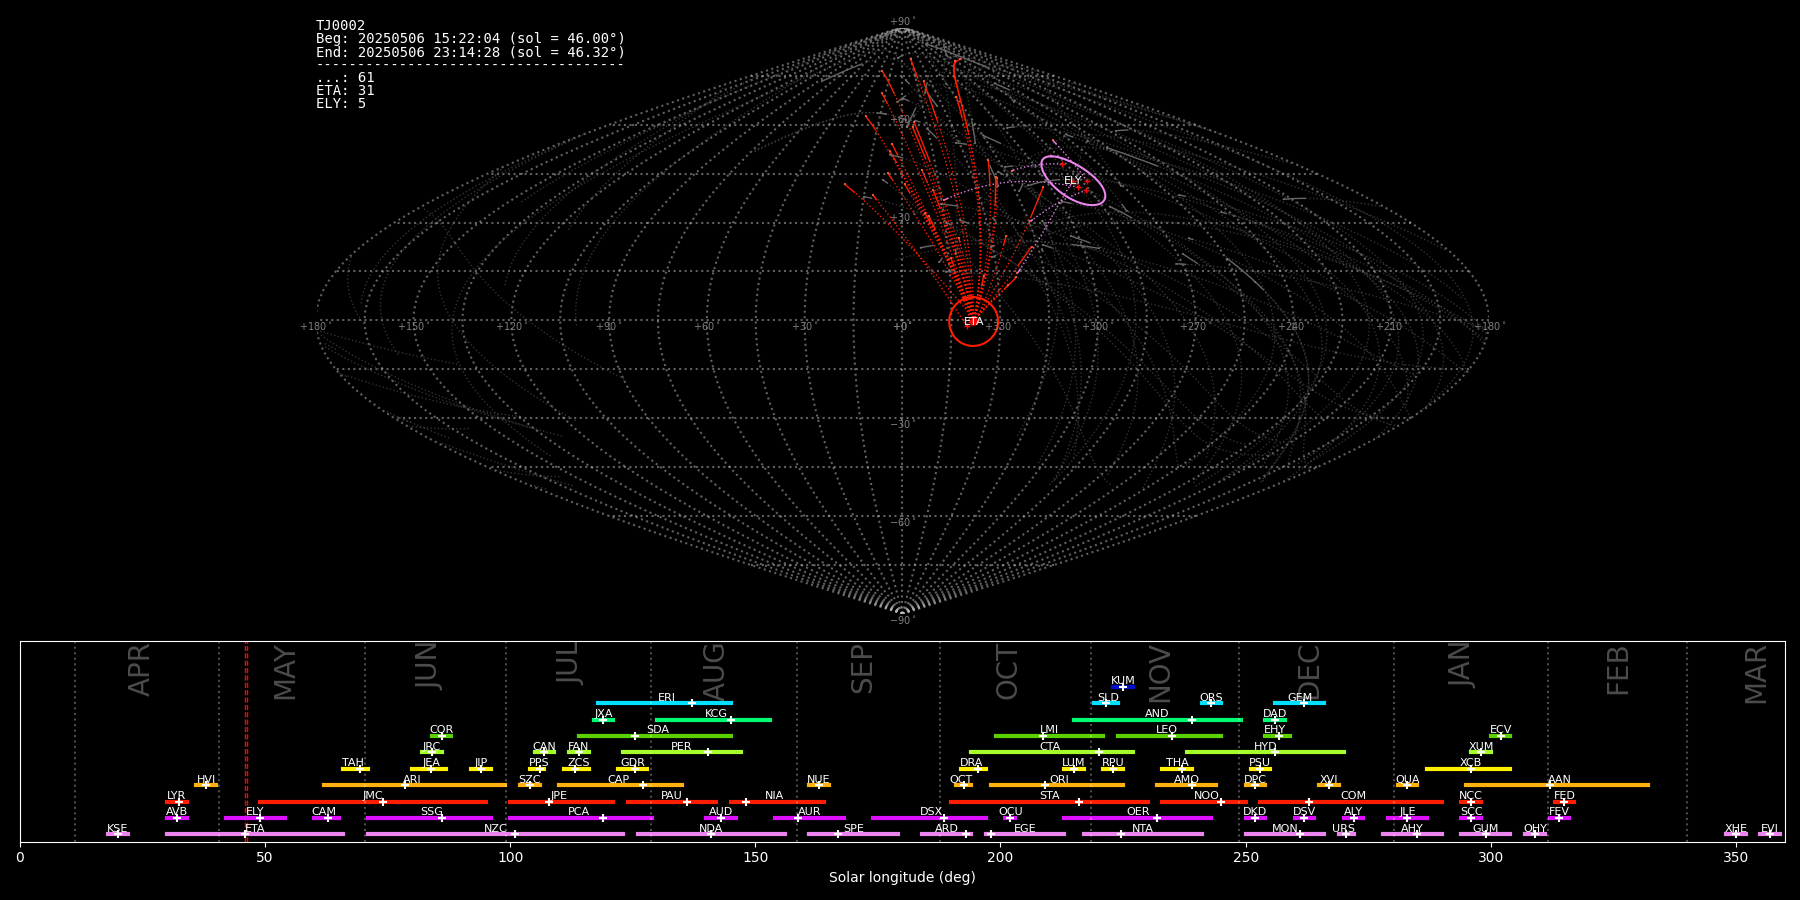
Task: Click the XCB yellow shower bar
Action: 1468,768
